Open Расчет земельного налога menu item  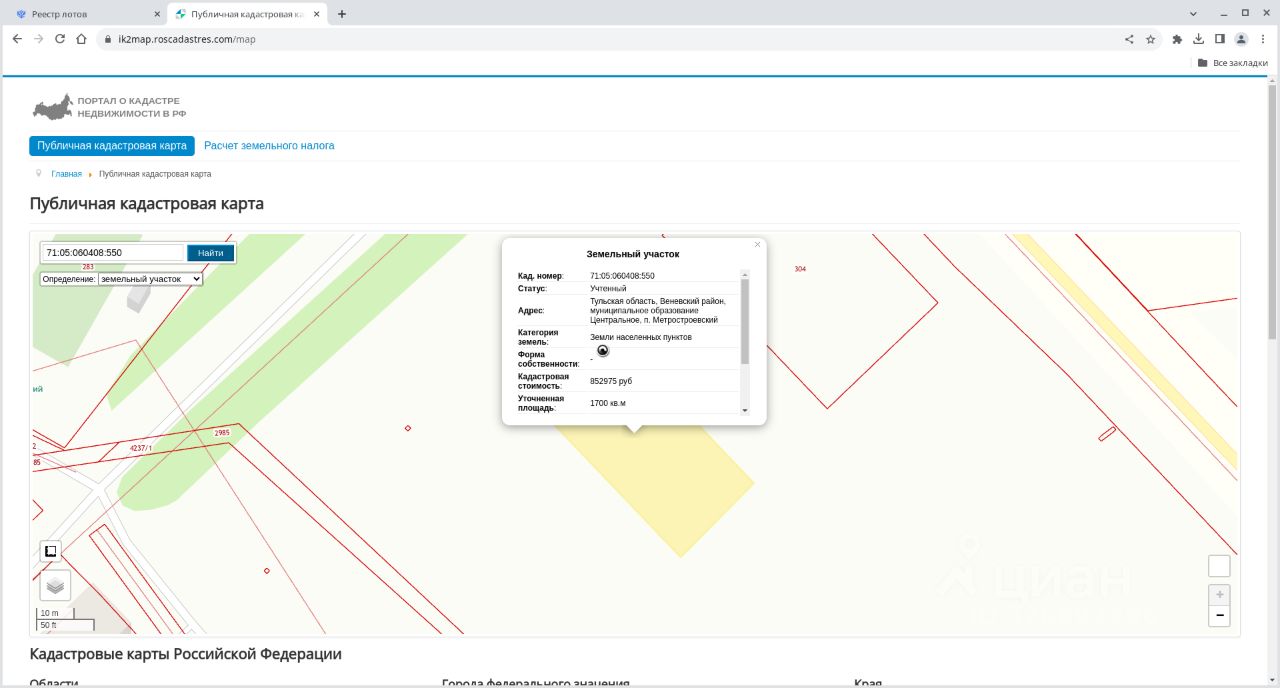click(269, 146)
